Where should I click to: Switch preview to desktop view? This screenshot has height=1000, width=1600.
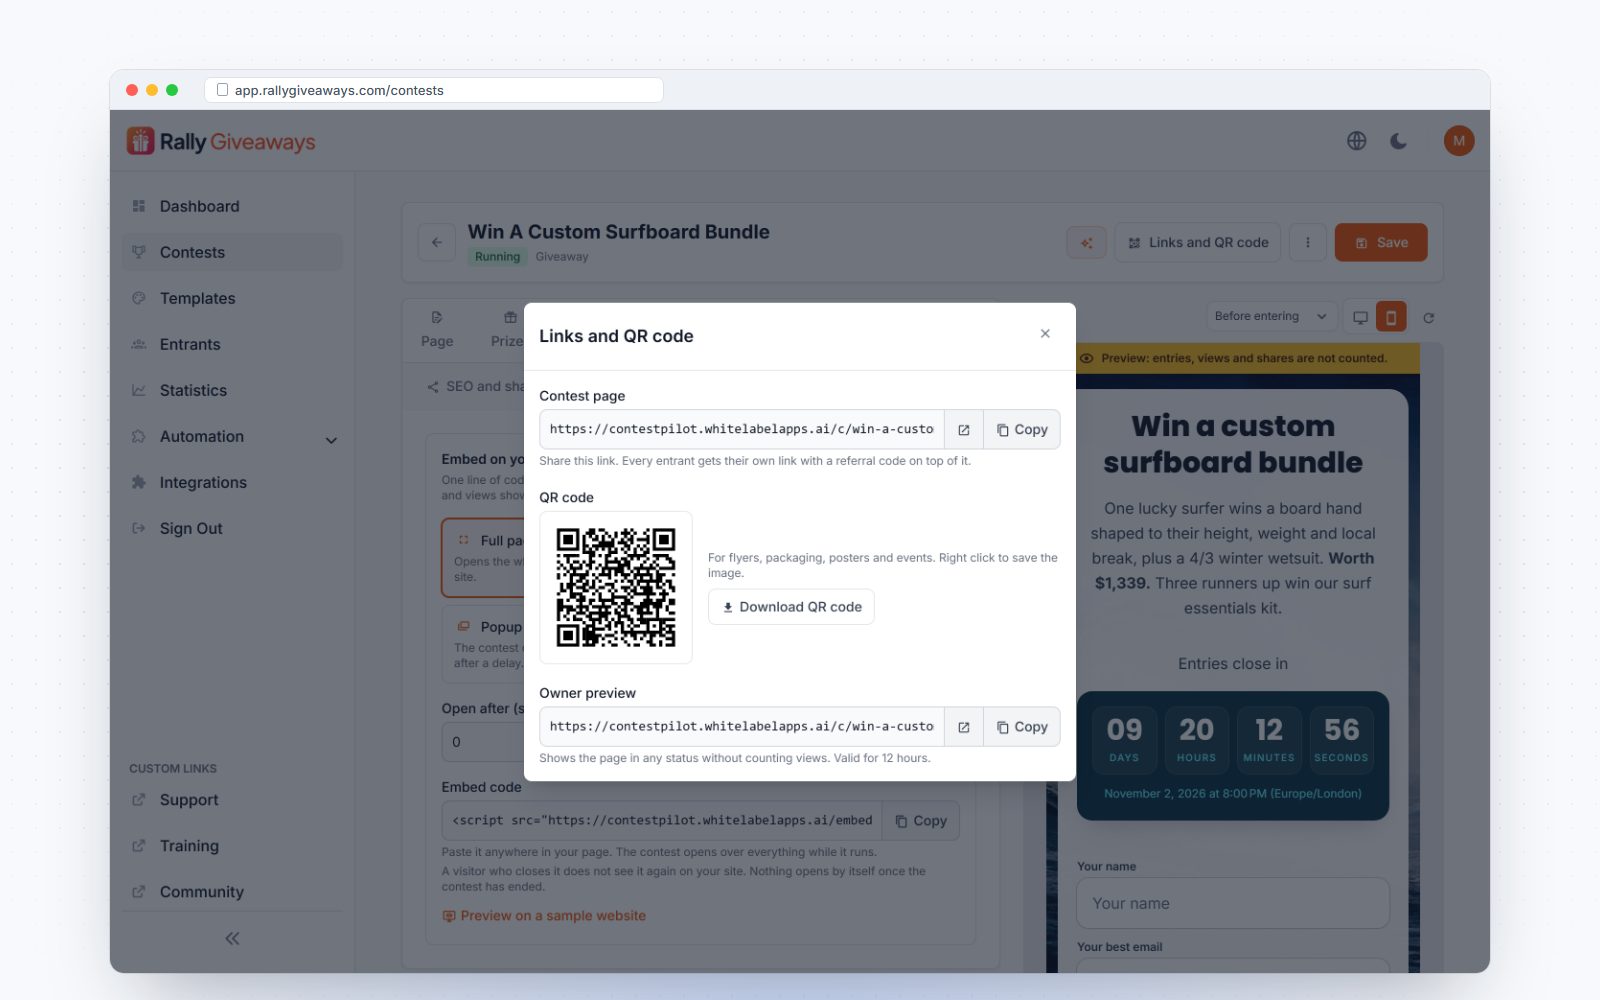(x=1360, y=317)
